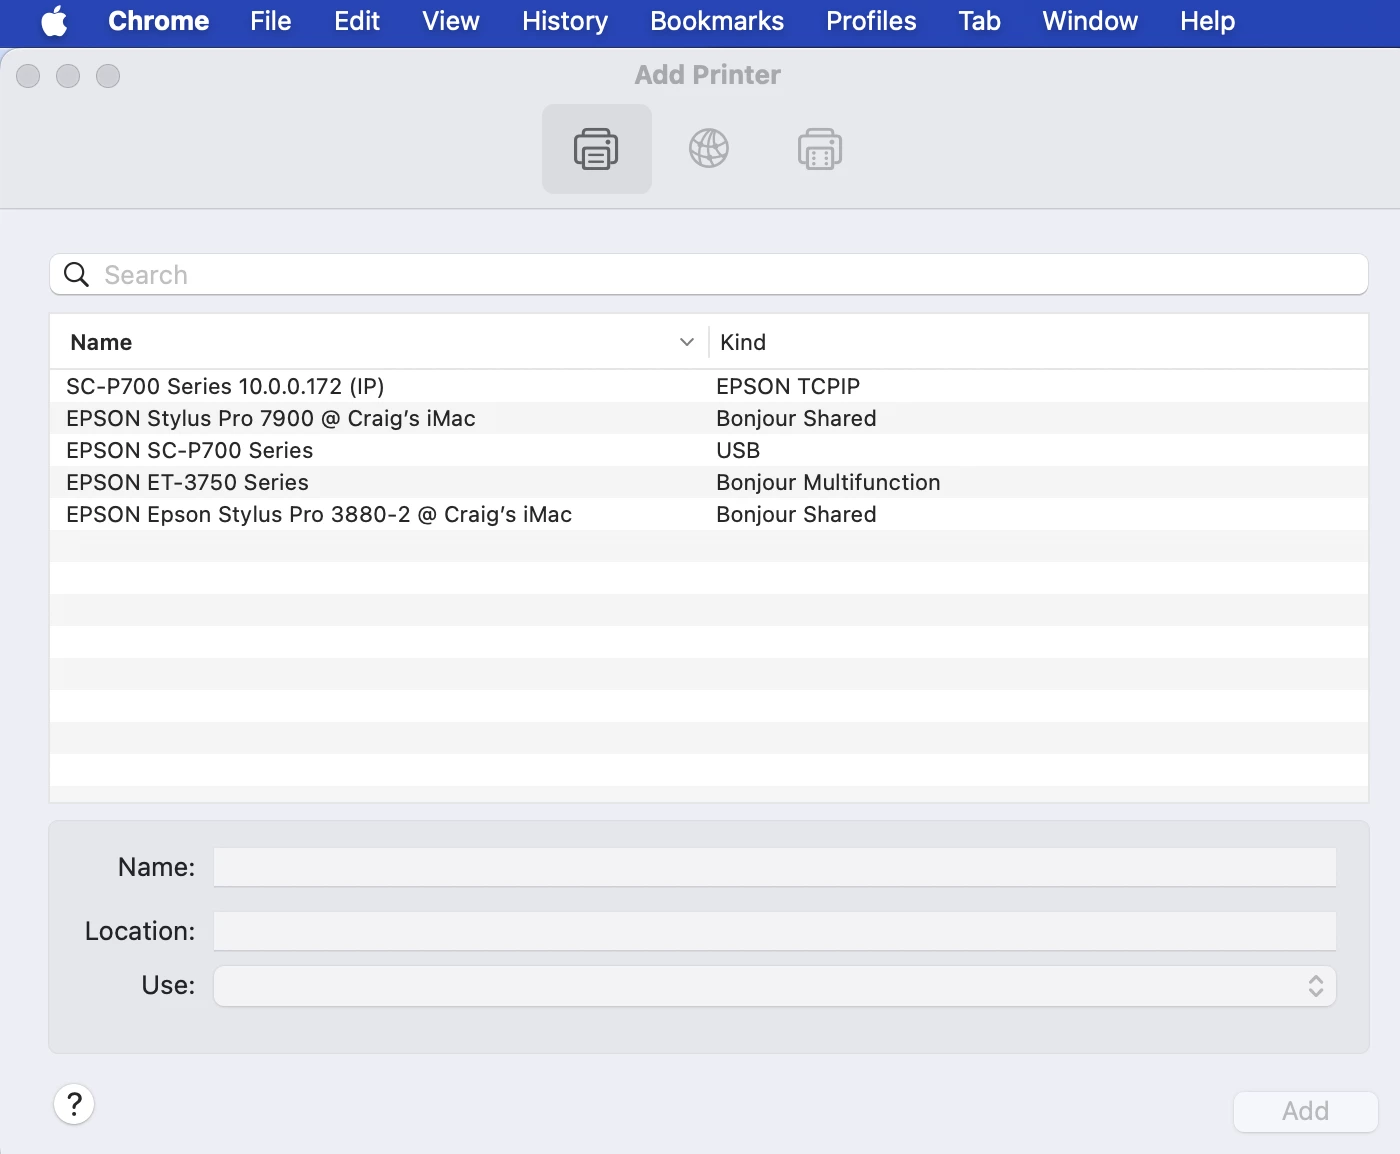This screenshot has height=1154, width=1400.
Task: Click the printer Name text field
Action: coord(775,867)
